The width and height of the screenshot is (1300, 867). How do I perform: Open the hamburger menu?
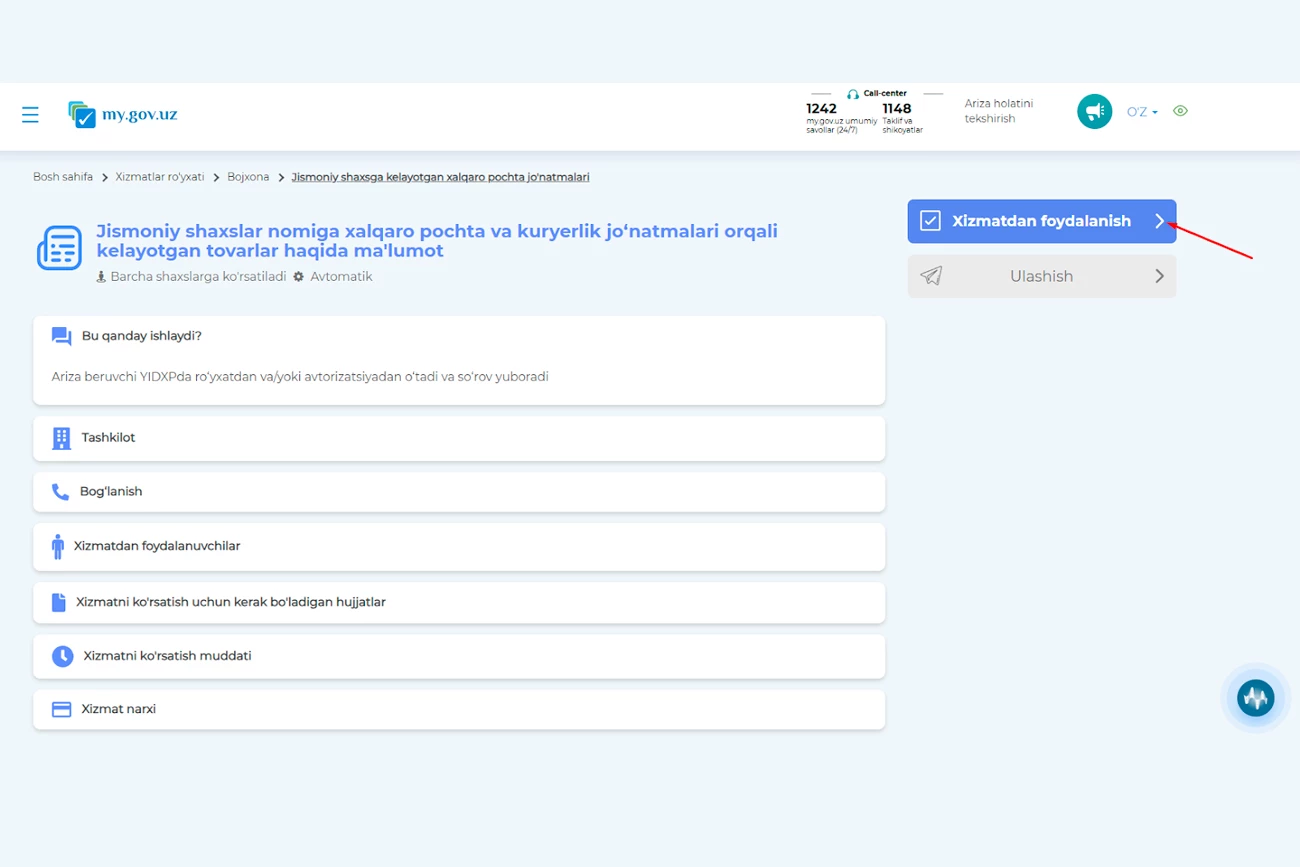(x=30, y=114)
